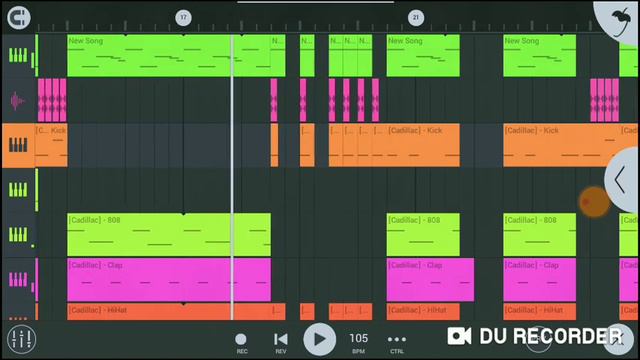
Task: Jump to bar 21 marker
Action: pos(416,18)
